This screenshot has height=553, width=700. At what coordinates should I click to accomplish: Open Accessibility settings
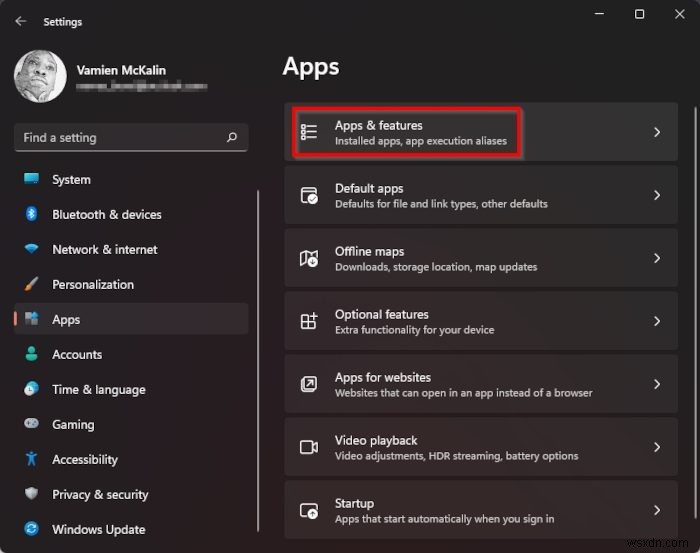click(131, 459)
